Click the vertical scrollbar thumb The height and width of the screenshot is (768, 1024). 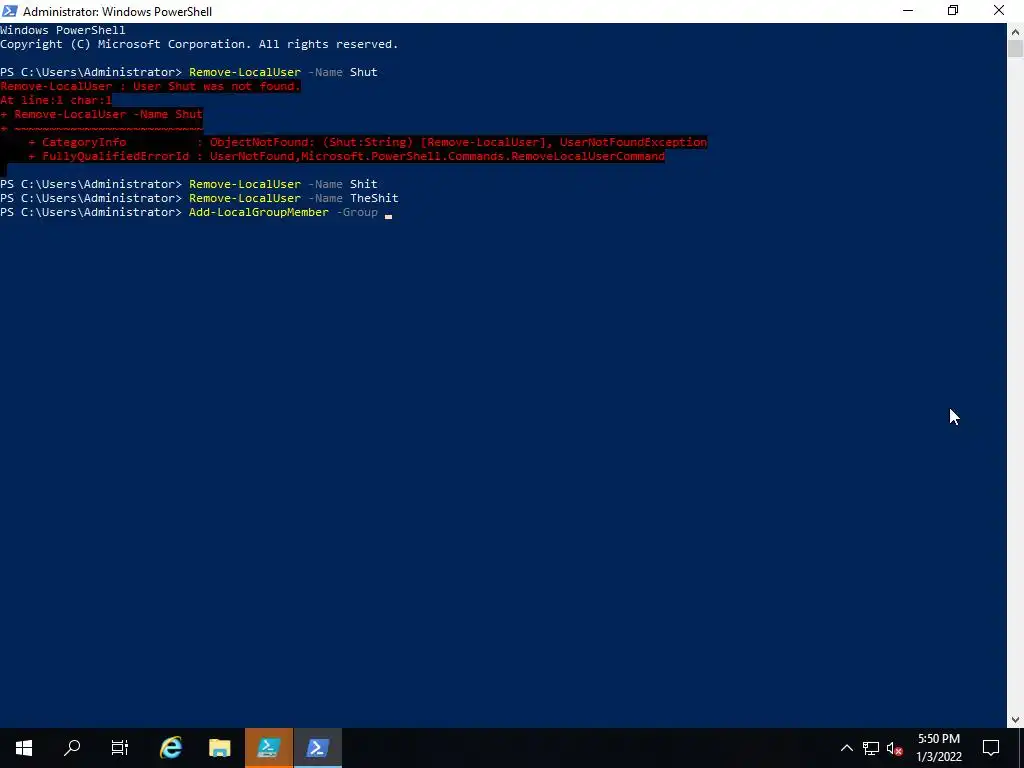coord(1016,48)
